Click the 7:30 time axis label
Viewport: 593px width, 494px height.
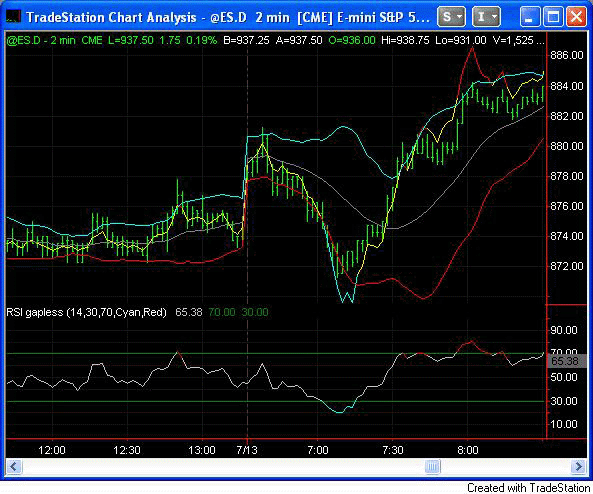[393, 450]
